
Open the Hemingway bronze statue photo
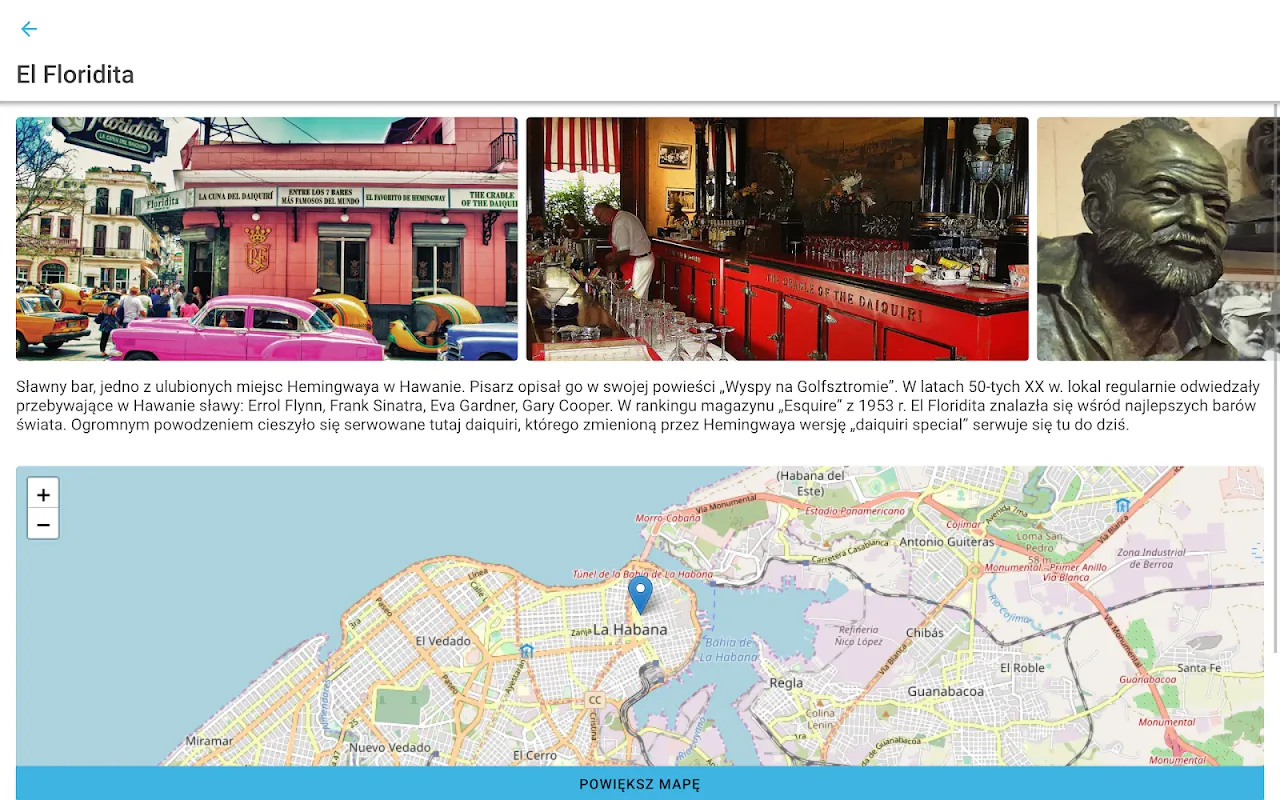tap(1158, 239)
